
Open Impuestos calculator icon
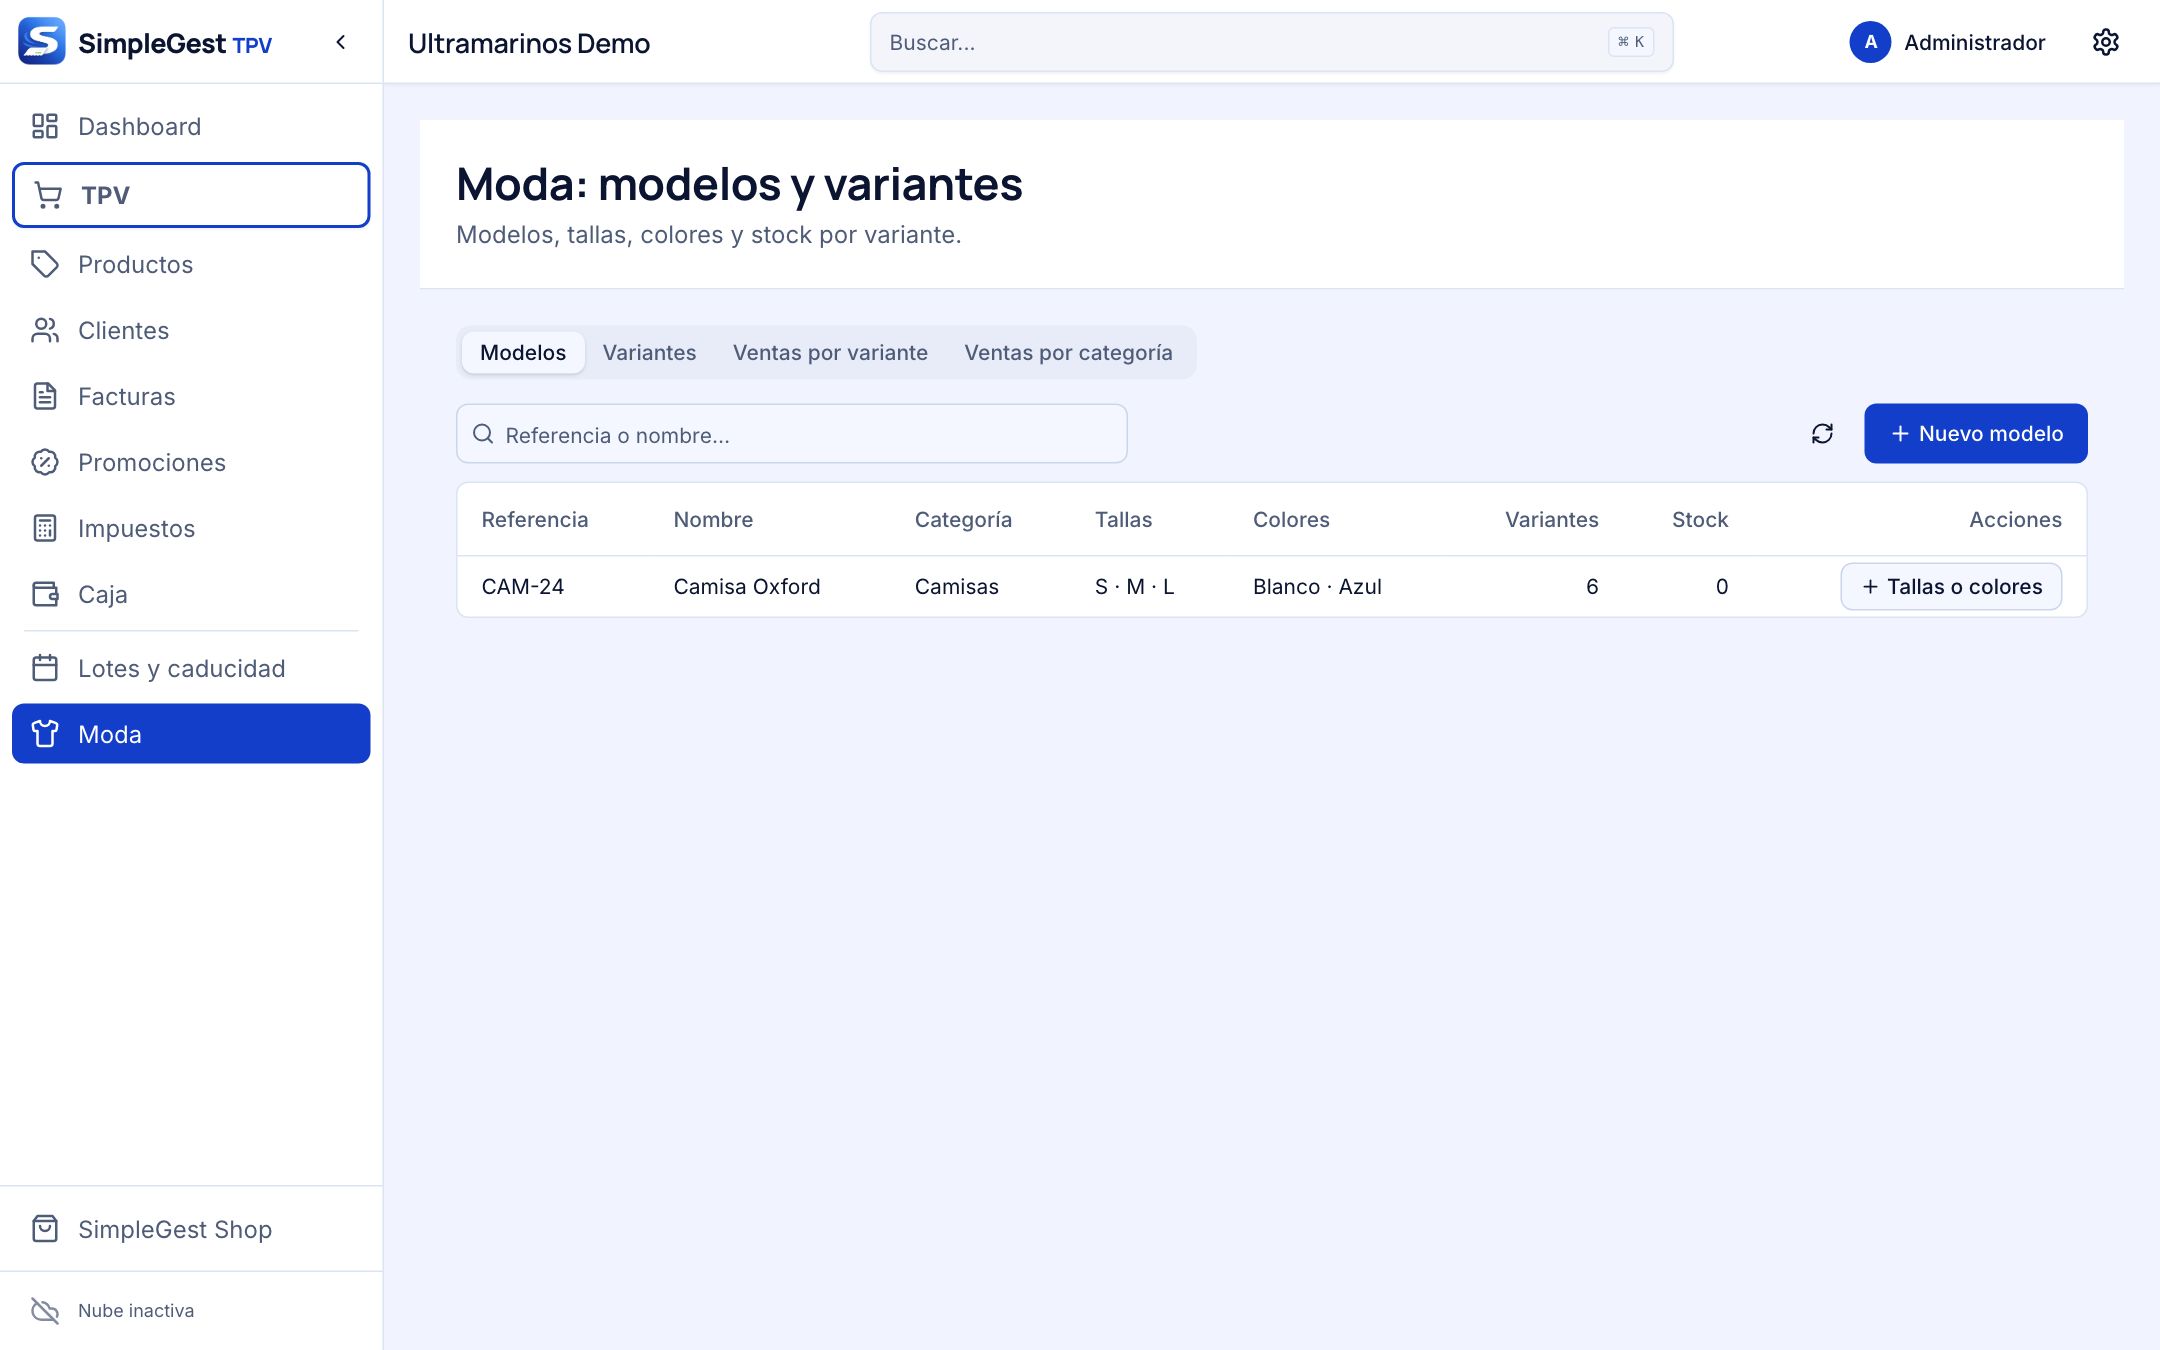coord(45,528)
